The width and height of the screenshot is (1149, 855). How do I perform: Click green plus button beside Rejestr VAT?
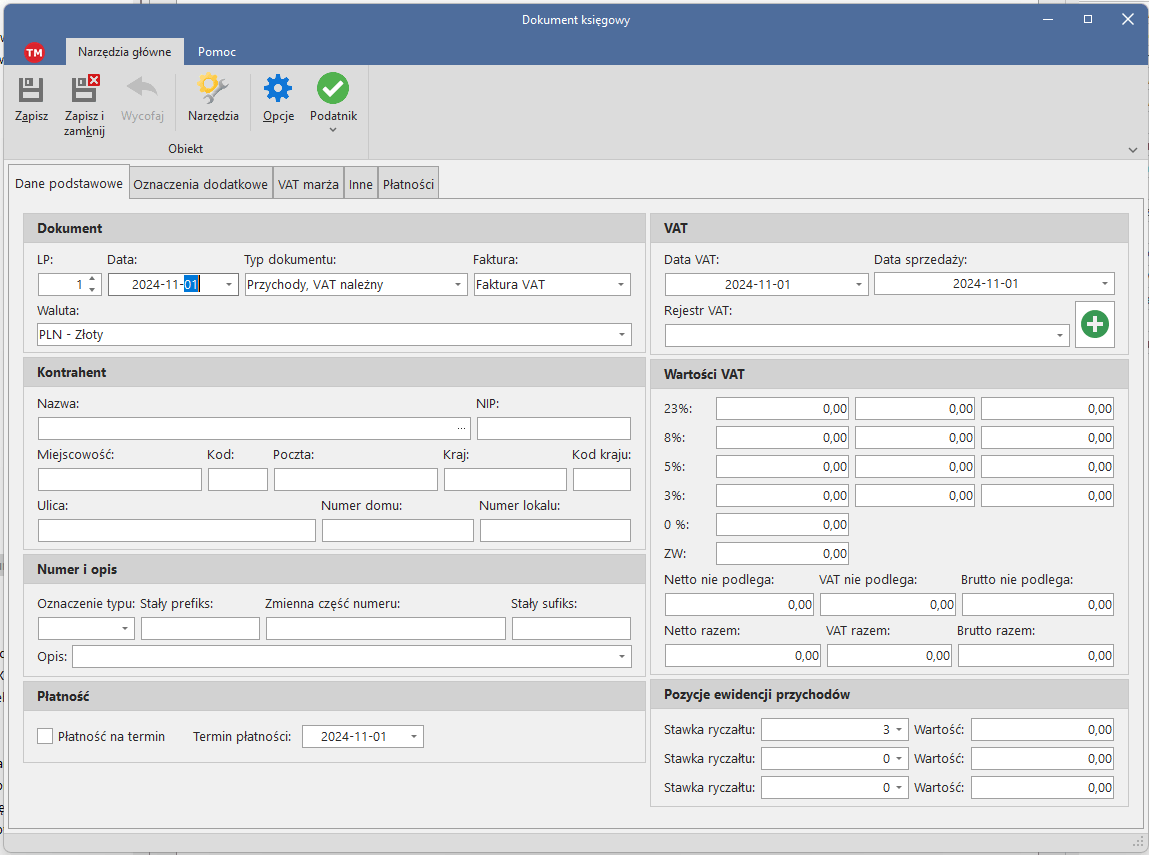click(x=1095, y=325)
